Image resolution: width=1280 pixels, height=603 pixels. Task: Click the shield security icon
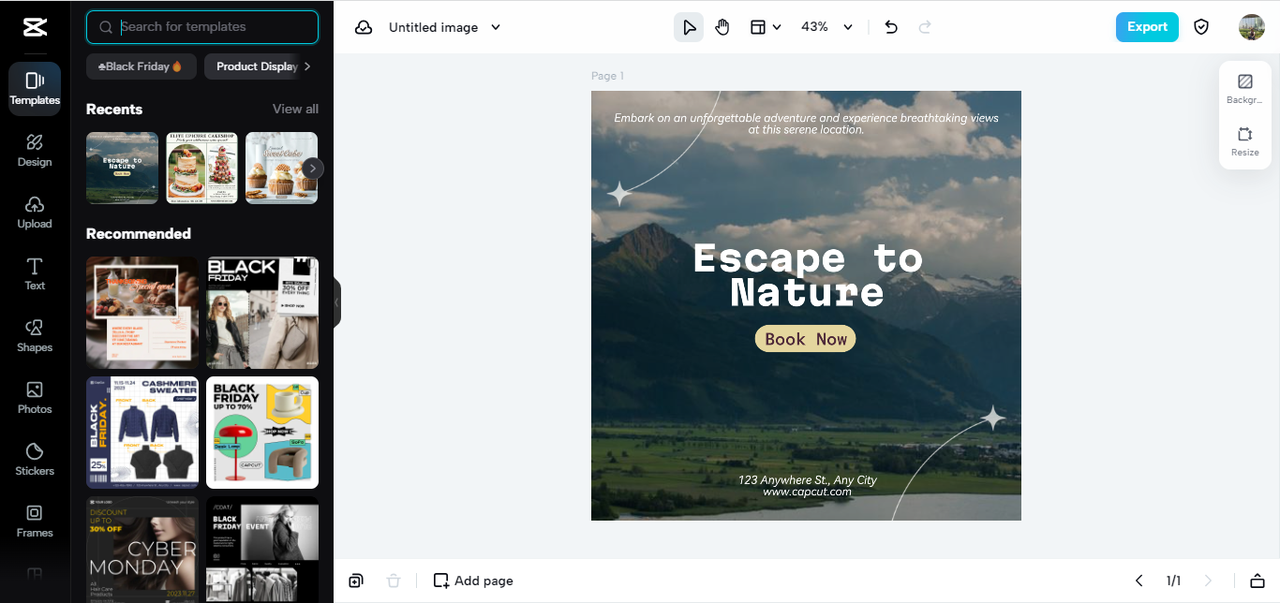coord(1202,27)
